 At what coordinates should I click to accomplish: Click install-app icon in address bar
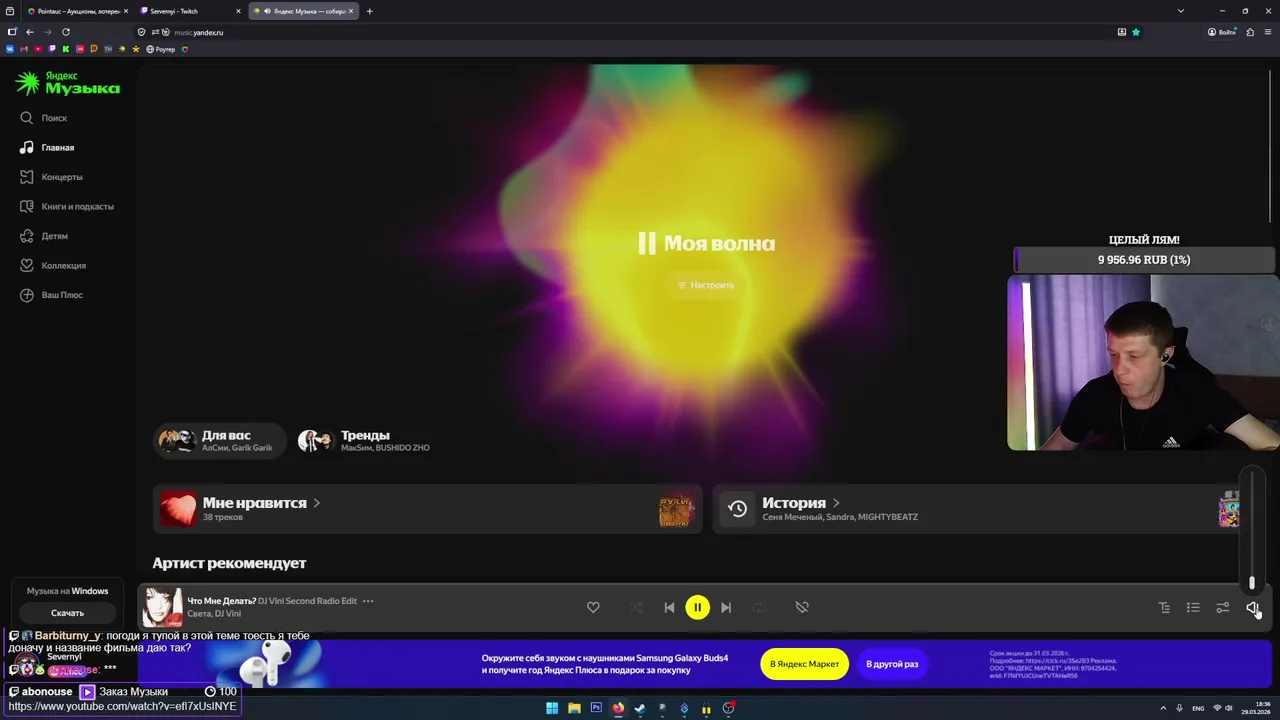click(1122, 32)
